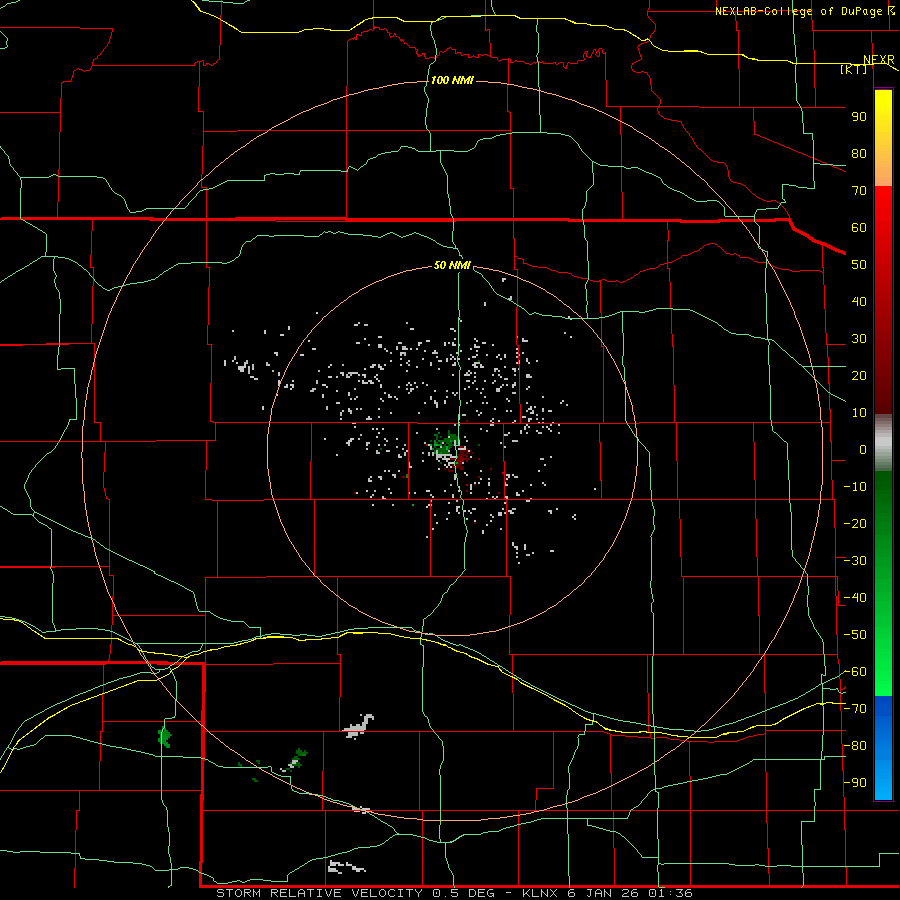Click the positive 70 knot scale label
900x900 pixels.
point(859,191)
